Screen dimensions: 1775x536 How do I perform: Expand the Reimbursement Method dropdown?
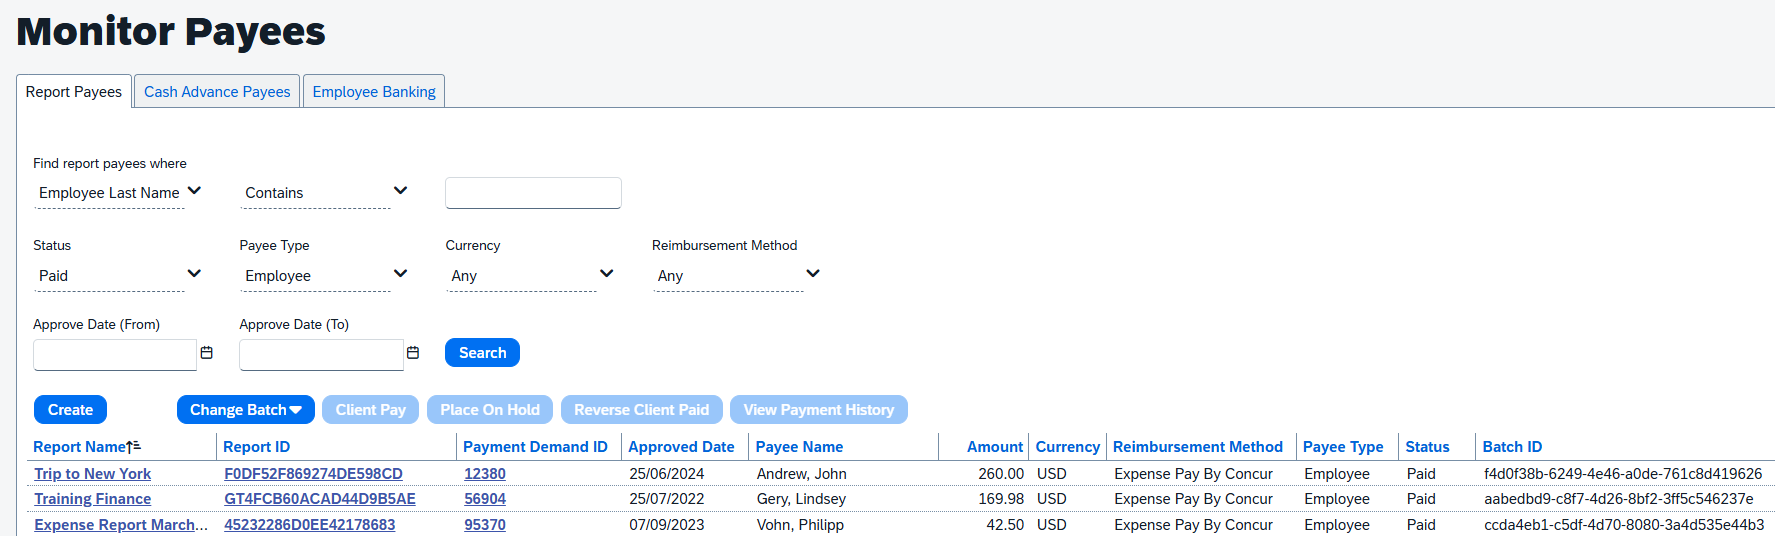click(x=738, y=276)
